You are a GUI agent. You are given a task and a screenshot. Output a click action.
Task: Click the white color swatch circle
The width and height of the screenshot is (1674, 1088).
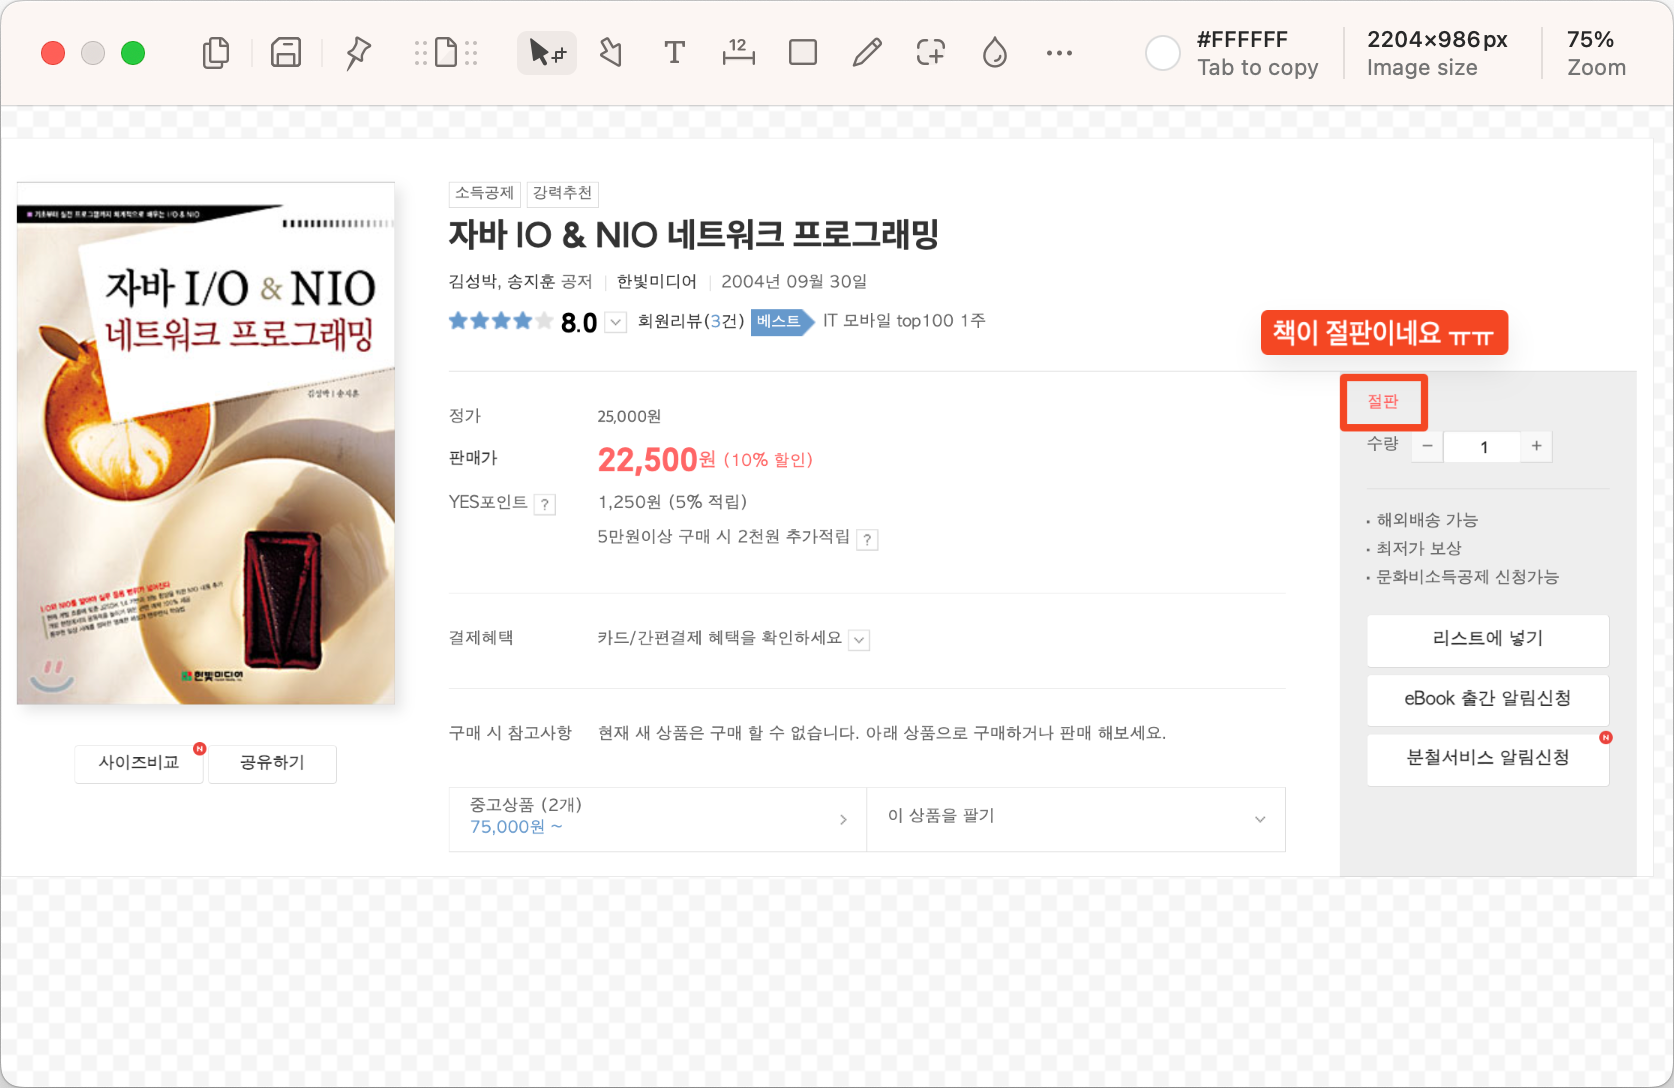point(1163,53)
